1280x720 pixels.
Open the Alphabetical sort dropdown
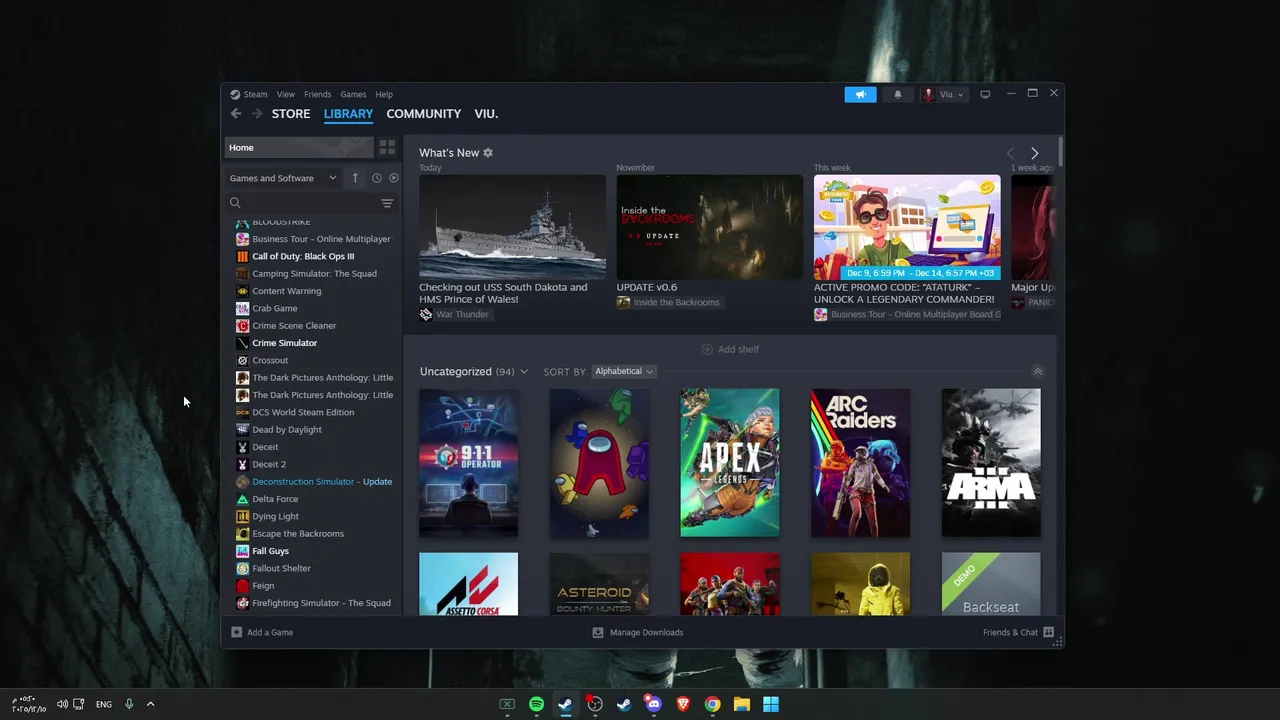pyautogui.click(x=624, y=371)
